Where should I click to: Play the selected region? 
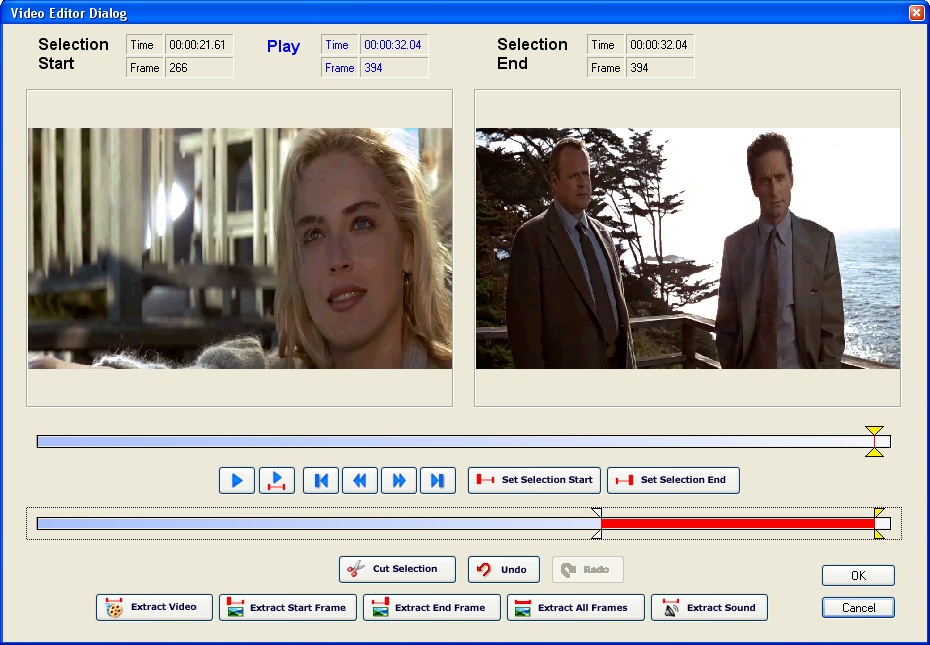pyautogui.click(x=277, y=480)
